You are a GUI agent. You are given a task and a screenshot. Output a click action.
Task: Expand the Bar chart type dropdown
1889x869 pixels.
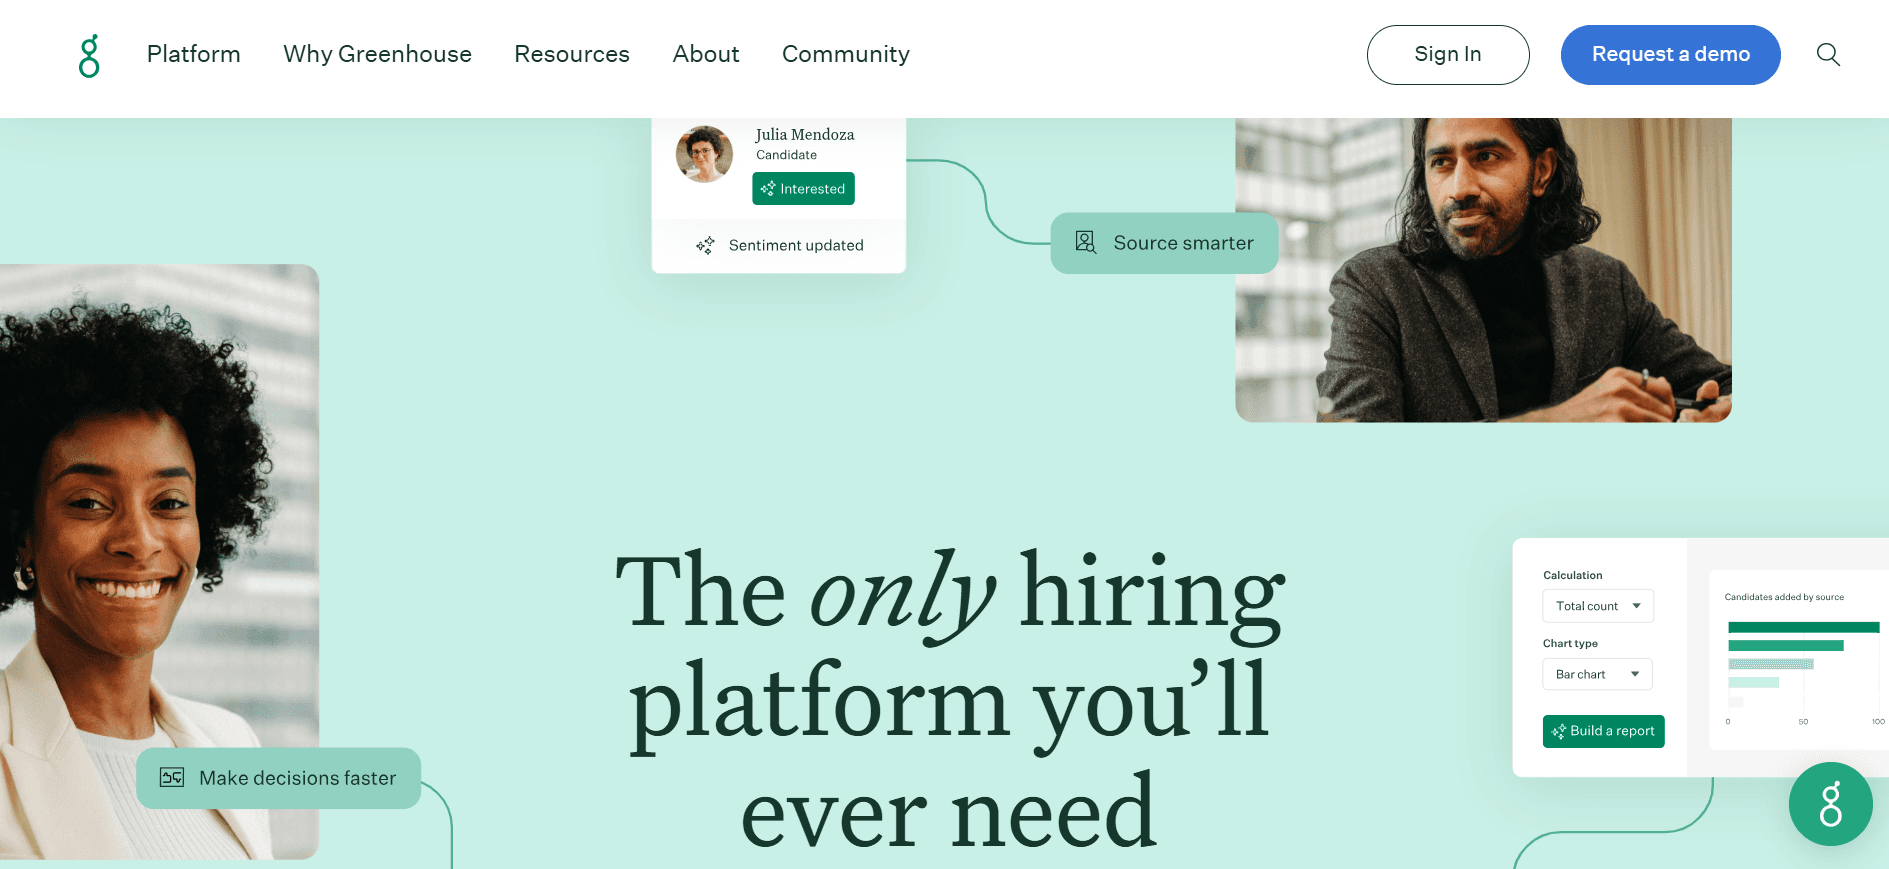pos(1597,674)
